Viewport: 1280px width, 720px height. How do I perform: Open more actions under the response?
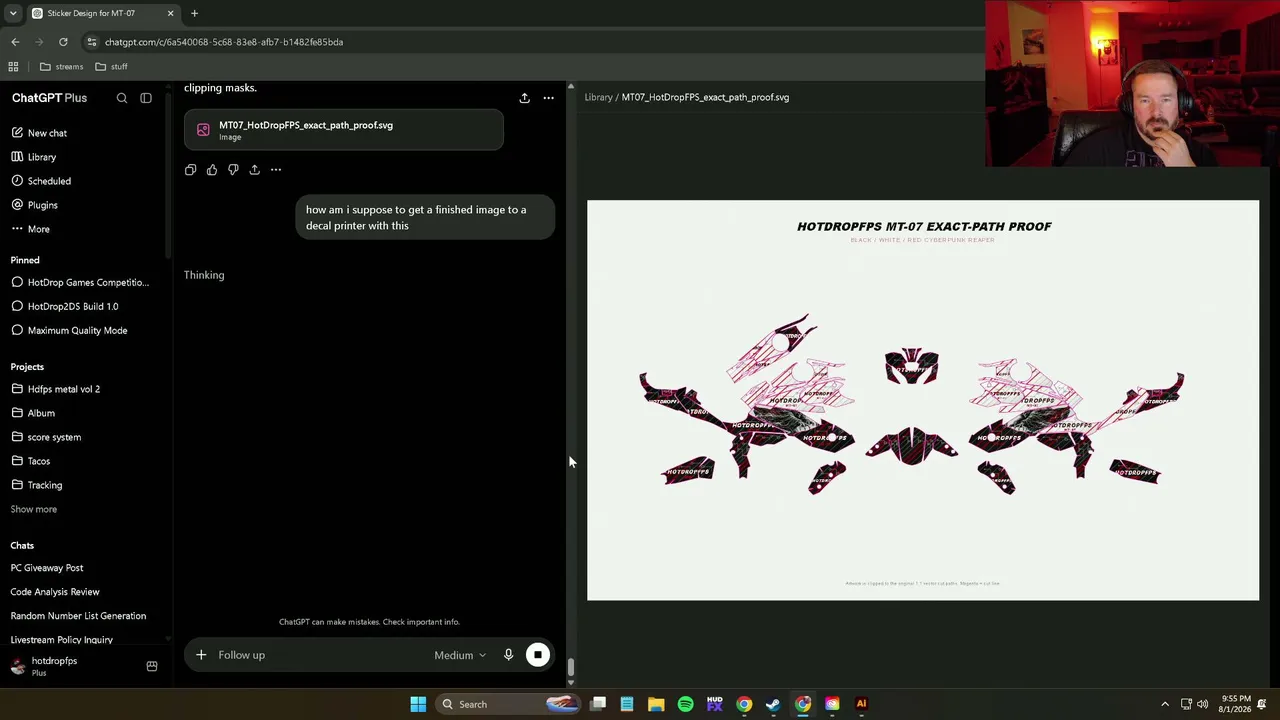click(x=276, y=170)
